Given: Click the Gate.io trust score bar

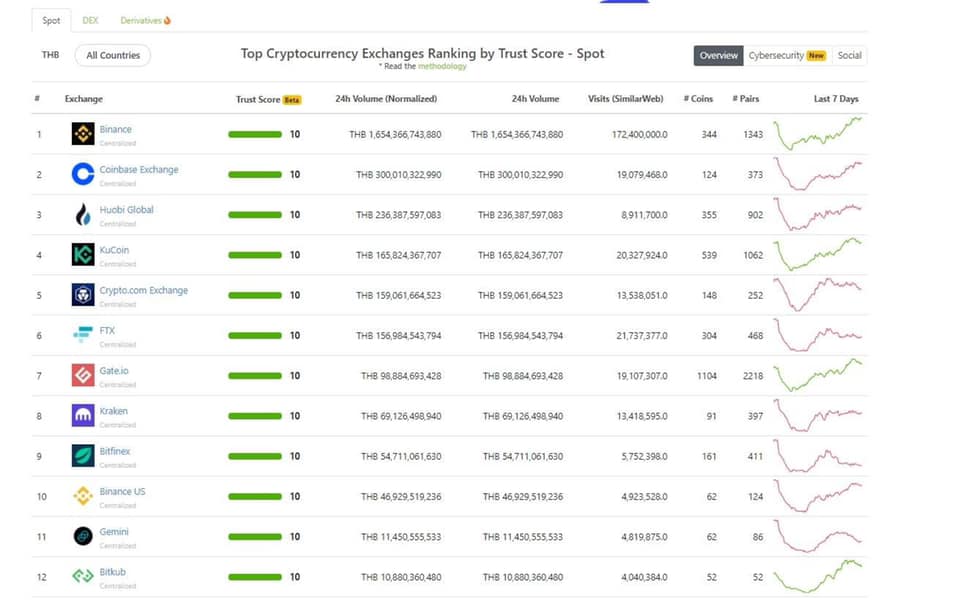Looking at the screenshot, I should 255,375.
